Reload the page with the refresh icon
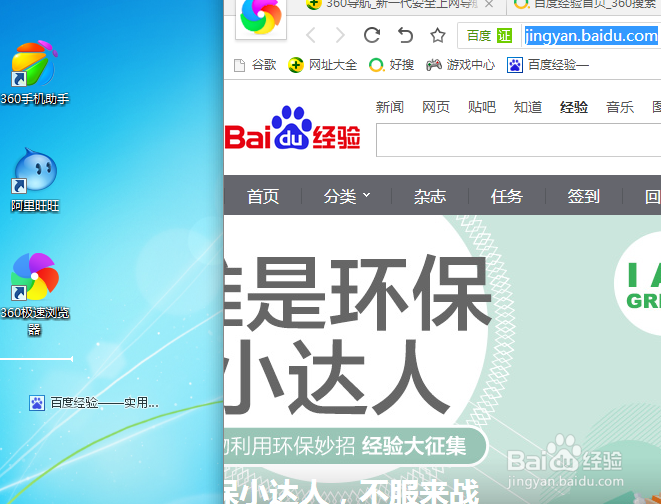661x504 pixels. (372, 35)
